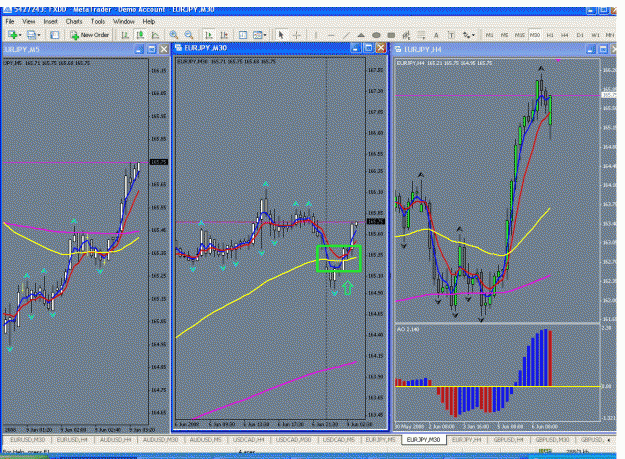Image resolution: width=625 pixels, height=459 pixels.
Task: Click the Zoom Out magnifier icon
Action: click(x=189, y=35)
